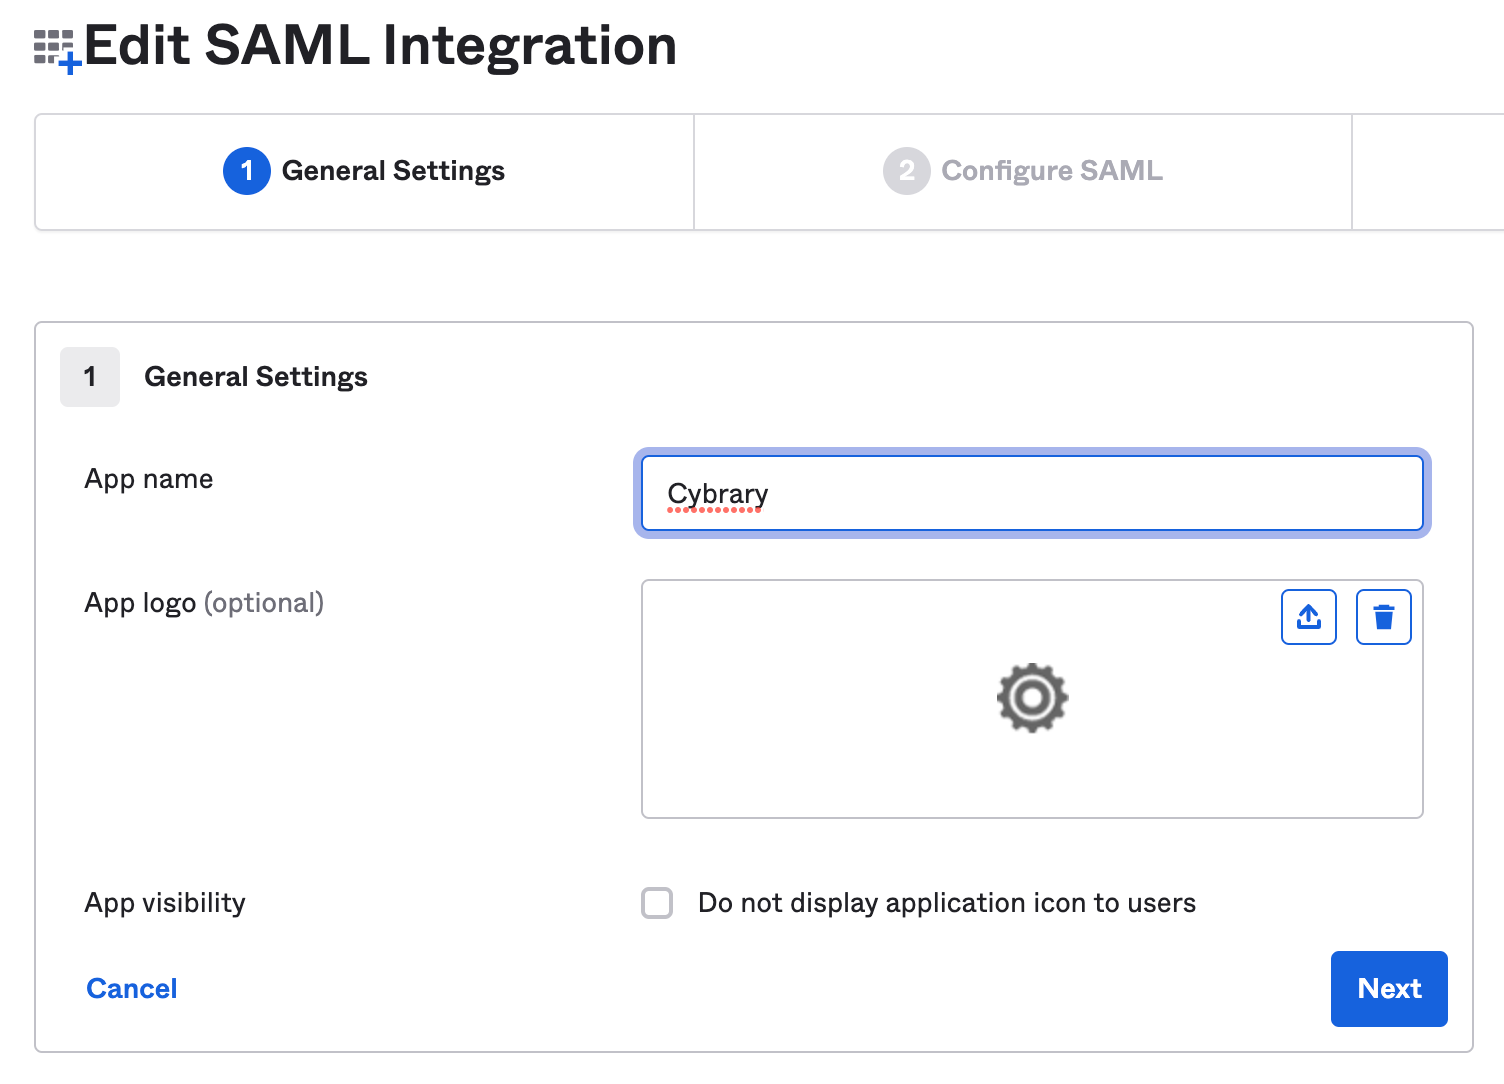
Task: Click the gray step 2 circle
Action: (x=906, y=171)
